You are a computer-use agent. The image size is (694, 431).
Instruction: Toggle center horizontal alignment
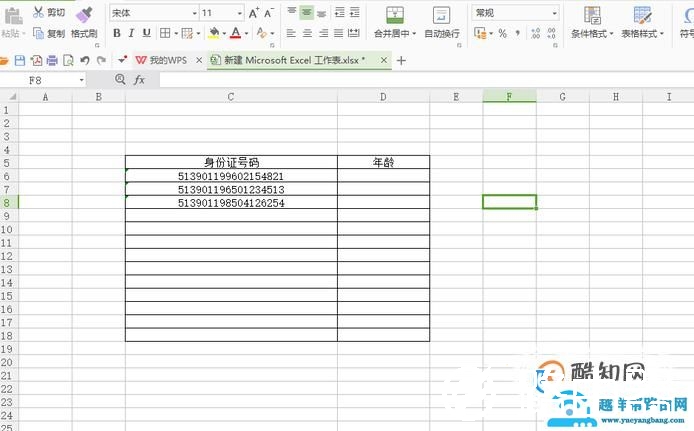[307, 33]
